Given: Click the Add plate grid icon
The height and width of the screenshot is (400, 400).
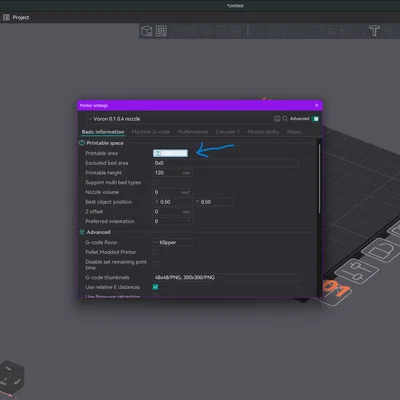Looking at the screenshot, I should pyautogui.click(x=161, y=31).
